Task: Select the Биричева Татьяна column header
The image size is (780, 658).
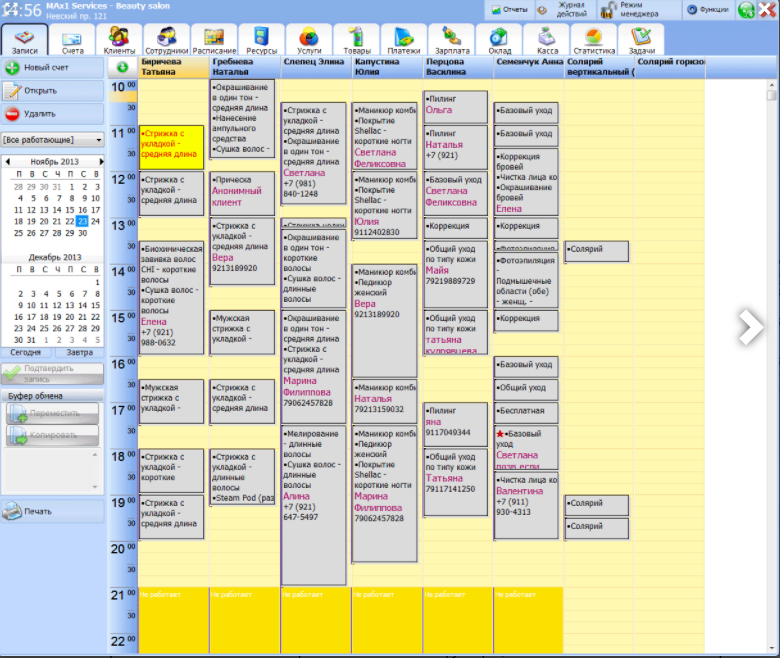Action: (173, 67)
